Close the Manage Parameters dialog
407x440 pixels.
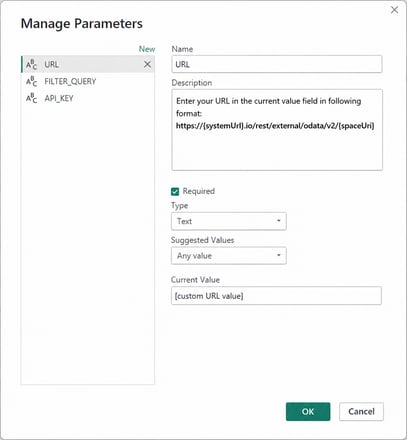coord(394,10)
